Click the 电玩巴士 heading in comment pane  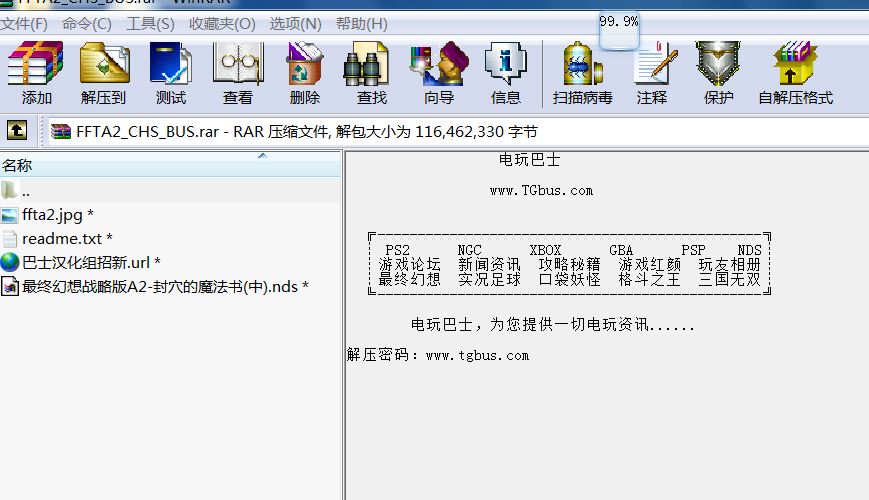point(529,160)
